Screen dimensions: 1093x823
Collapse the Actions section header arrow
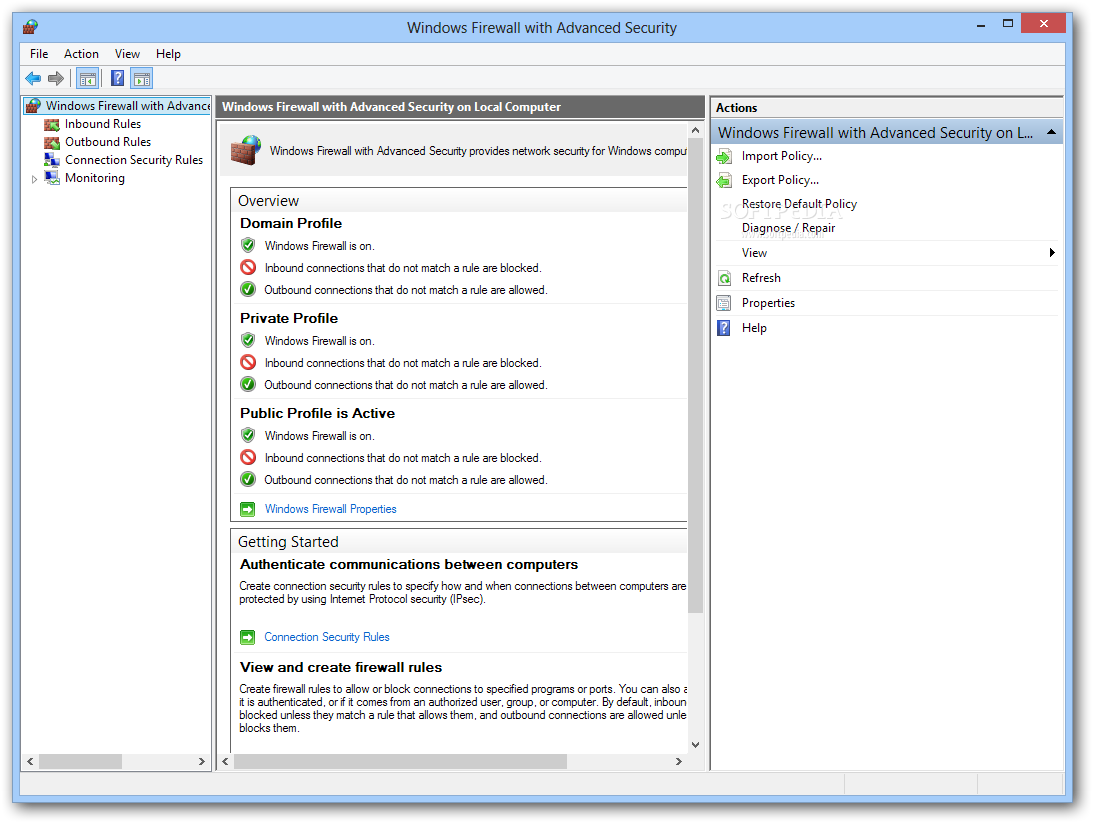pyautogui.click(x=1052, y=132)
